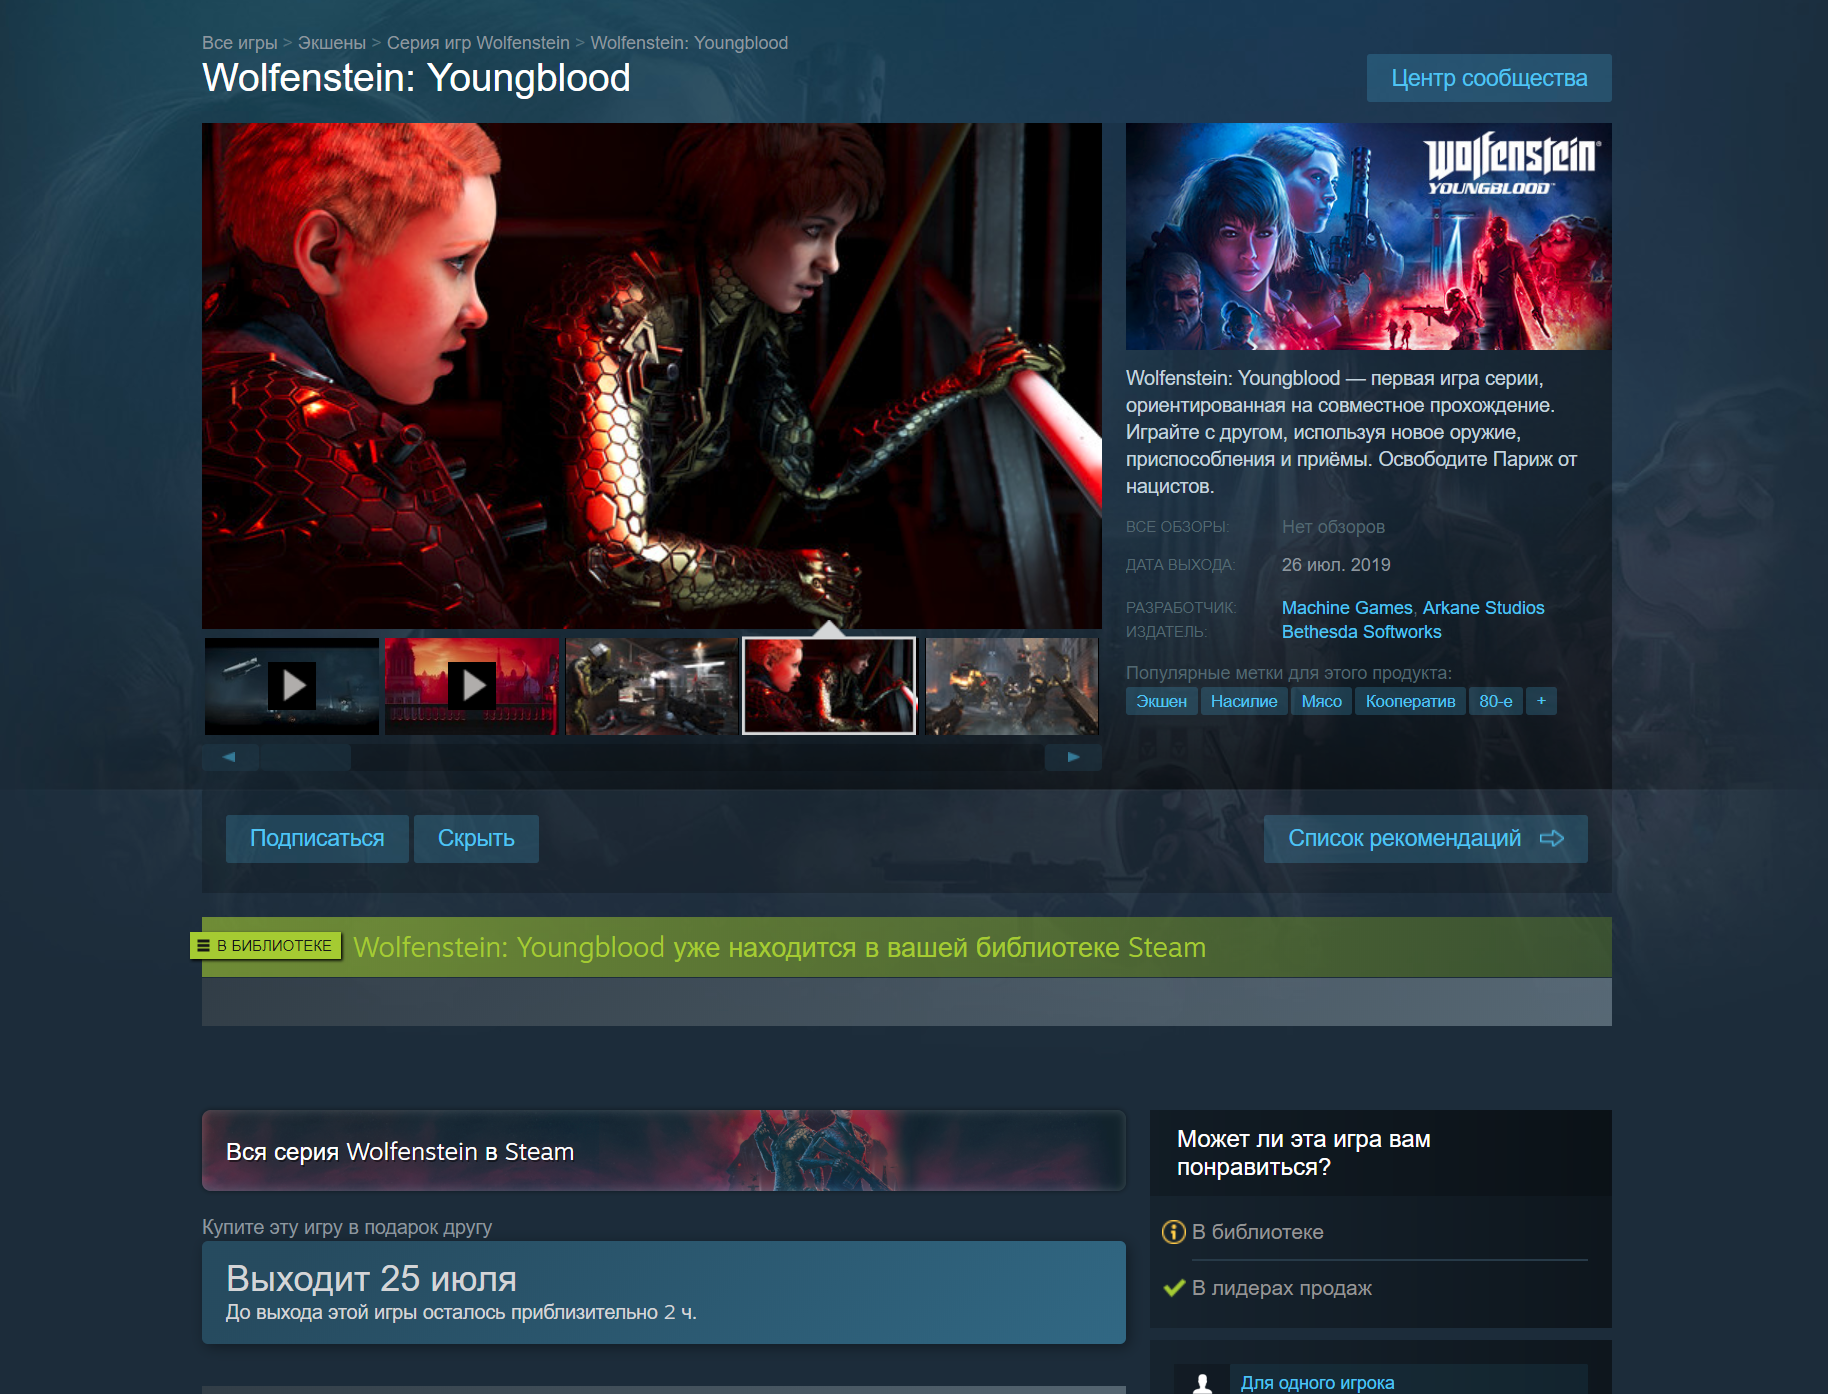This screenshot has width=1828, height=1394.
Task: Open the Arkane Studios developer link
Action: point(1484,608)
